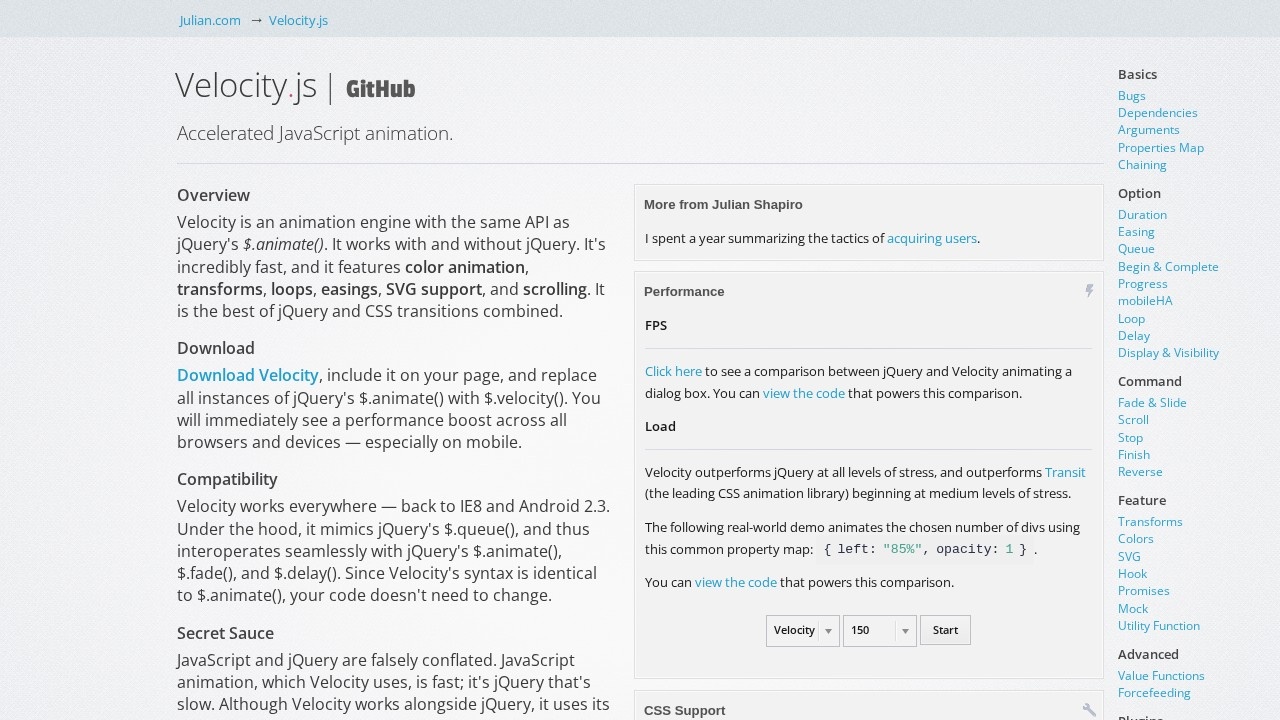The height and width of the screenshot is (720, 1280).
Task: Open 'view the code' under the Load section
Action: tap(736, 582)
